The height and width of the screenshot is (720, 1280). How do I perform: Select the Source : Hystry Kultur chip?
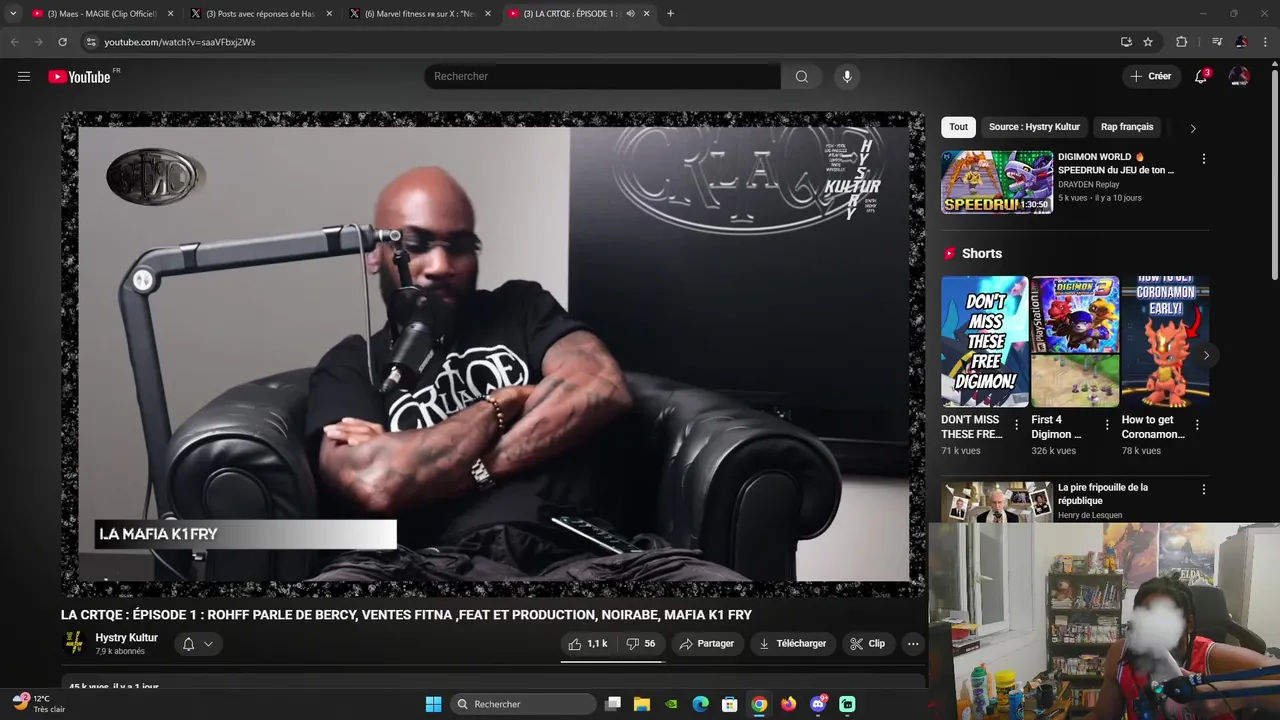(1034, 127)
